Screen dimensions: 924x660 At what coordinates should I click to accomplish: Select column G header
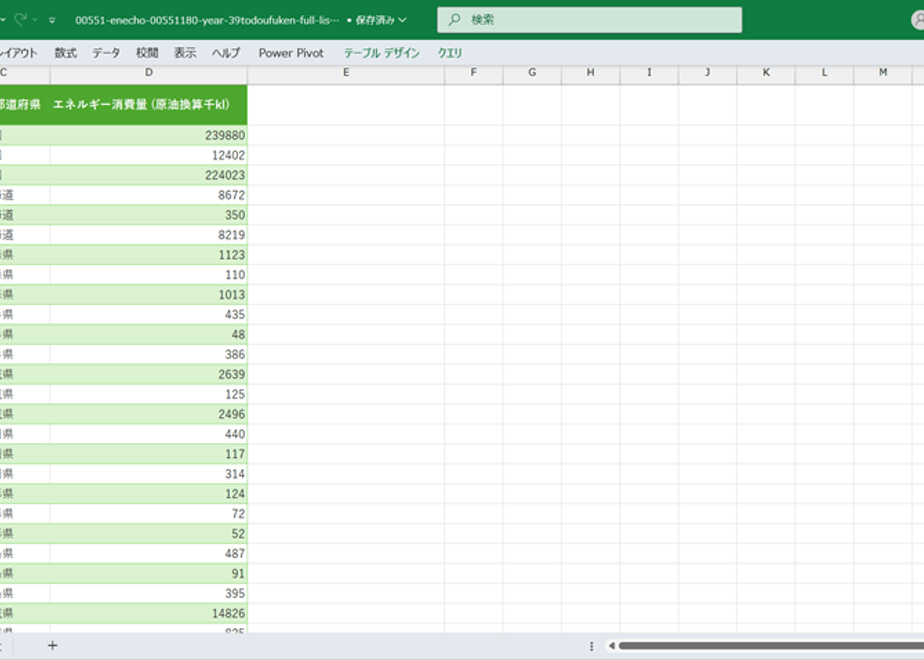coord(532,72)
